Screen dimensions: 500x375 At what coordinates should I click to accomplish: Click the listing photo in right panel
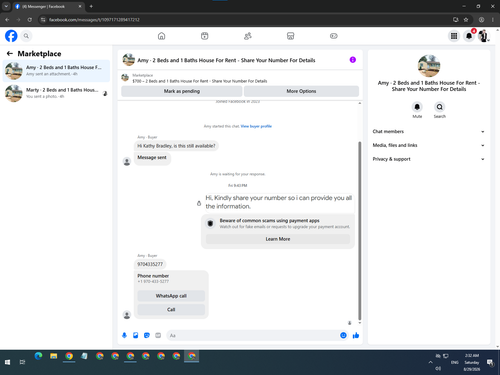(429, 65)
